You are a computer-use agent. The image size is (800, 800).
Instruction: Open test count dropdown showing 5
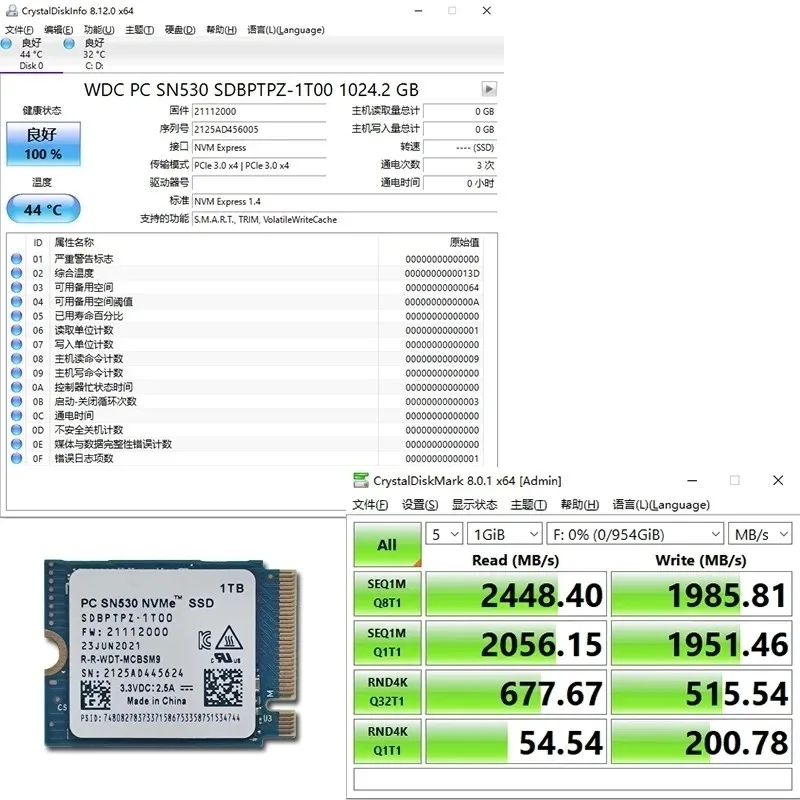(x=444, y=534)
